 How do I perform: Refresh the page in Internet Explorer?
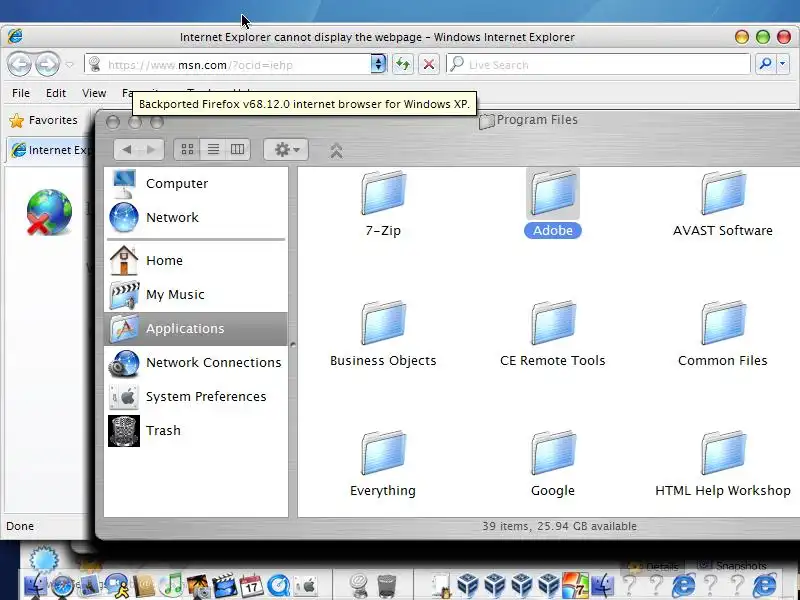click(x=403, y=64)
